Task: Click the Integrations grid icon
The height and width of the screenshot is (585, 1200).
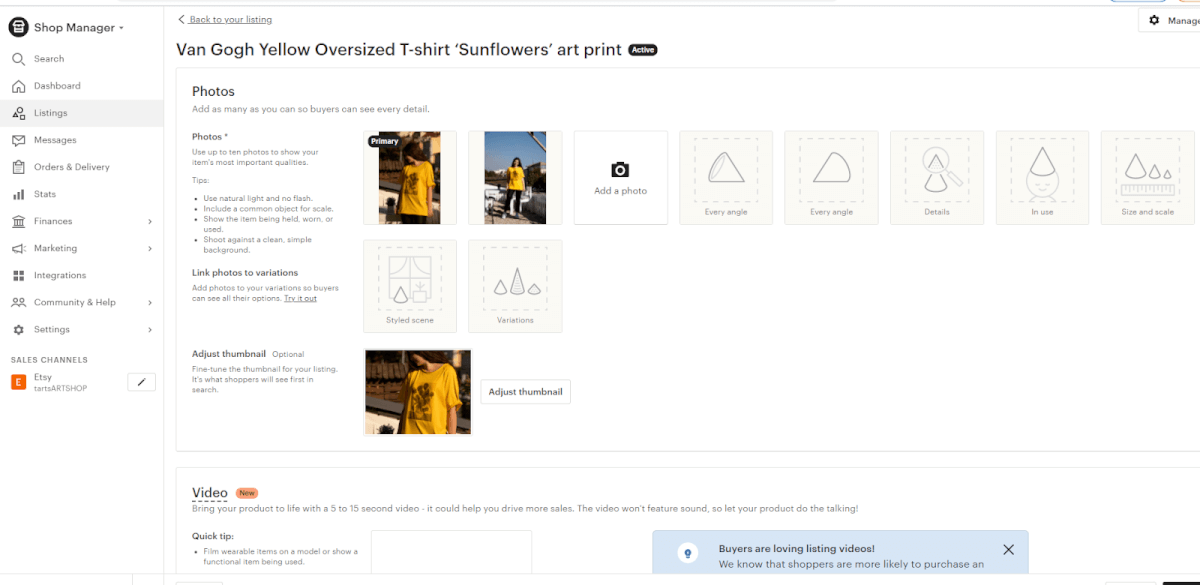Action: tap(18, 275)
